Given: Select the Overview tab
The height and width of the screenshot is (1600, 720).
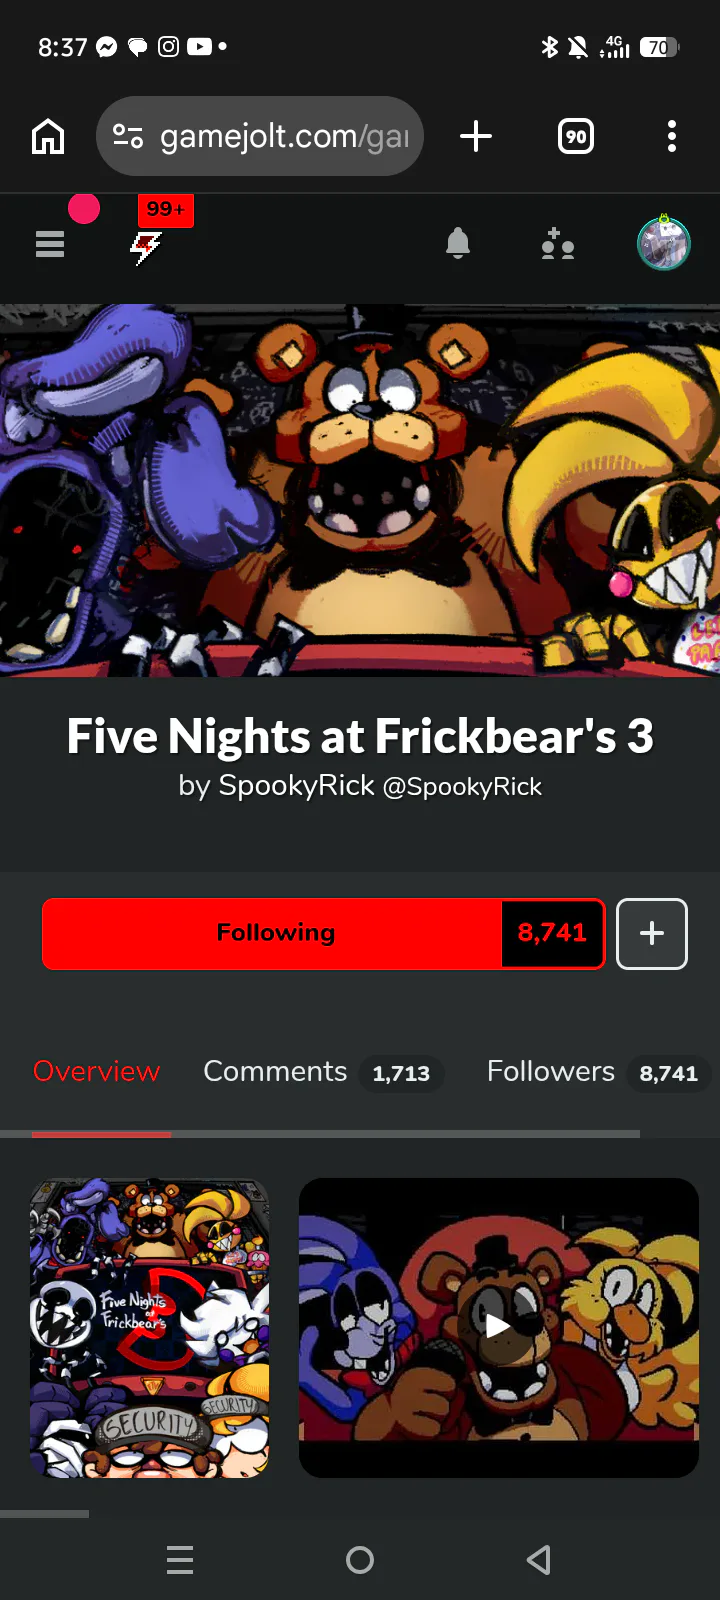Looking at the screenshot, I should click(96, 1072).
